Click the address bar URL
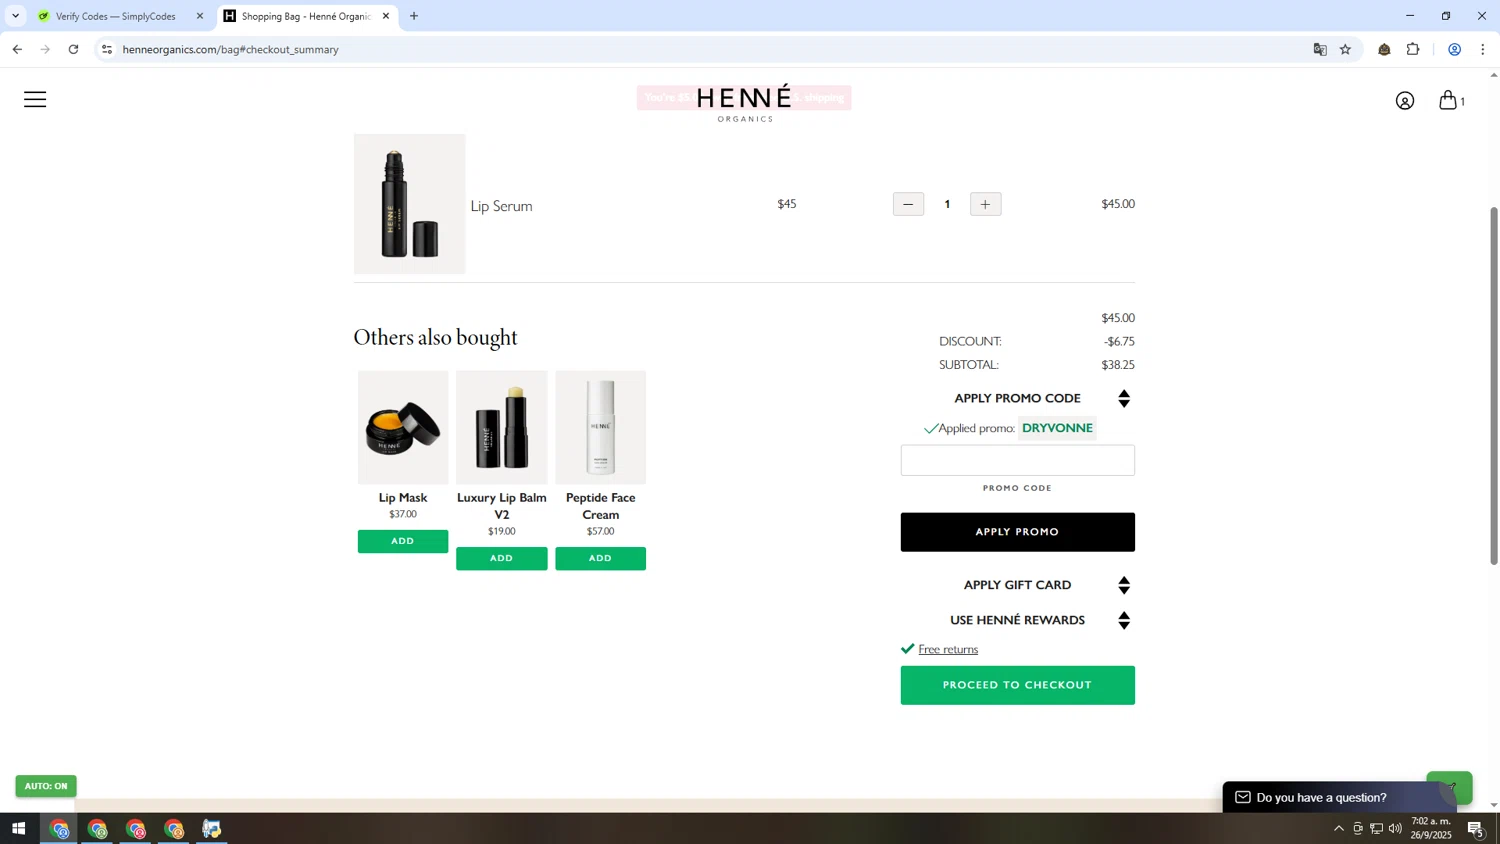This screenshot has width=1500, height=844. tap(231, 49)
